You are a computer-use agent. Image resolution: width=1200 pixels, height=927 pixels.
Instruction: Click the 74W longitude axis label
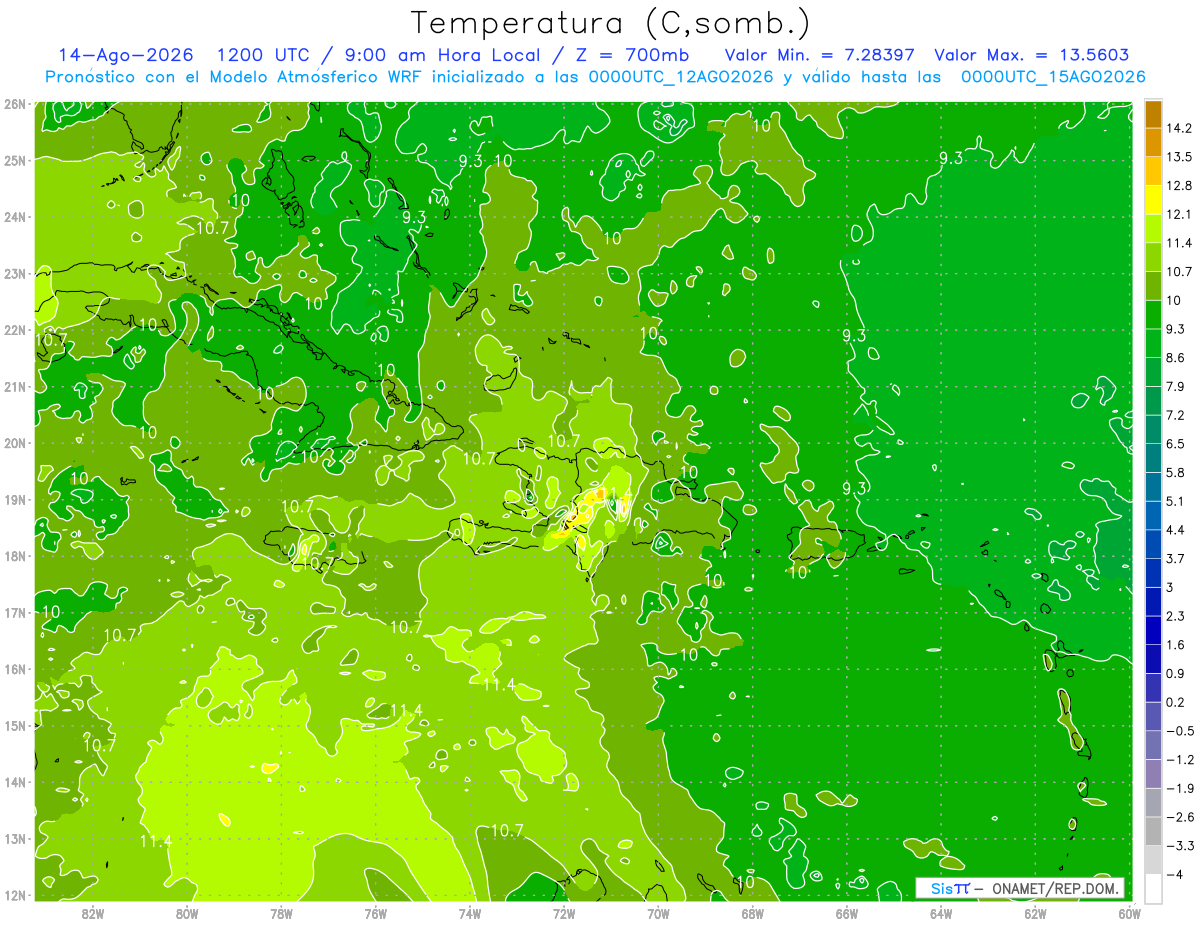coord(470,913)
